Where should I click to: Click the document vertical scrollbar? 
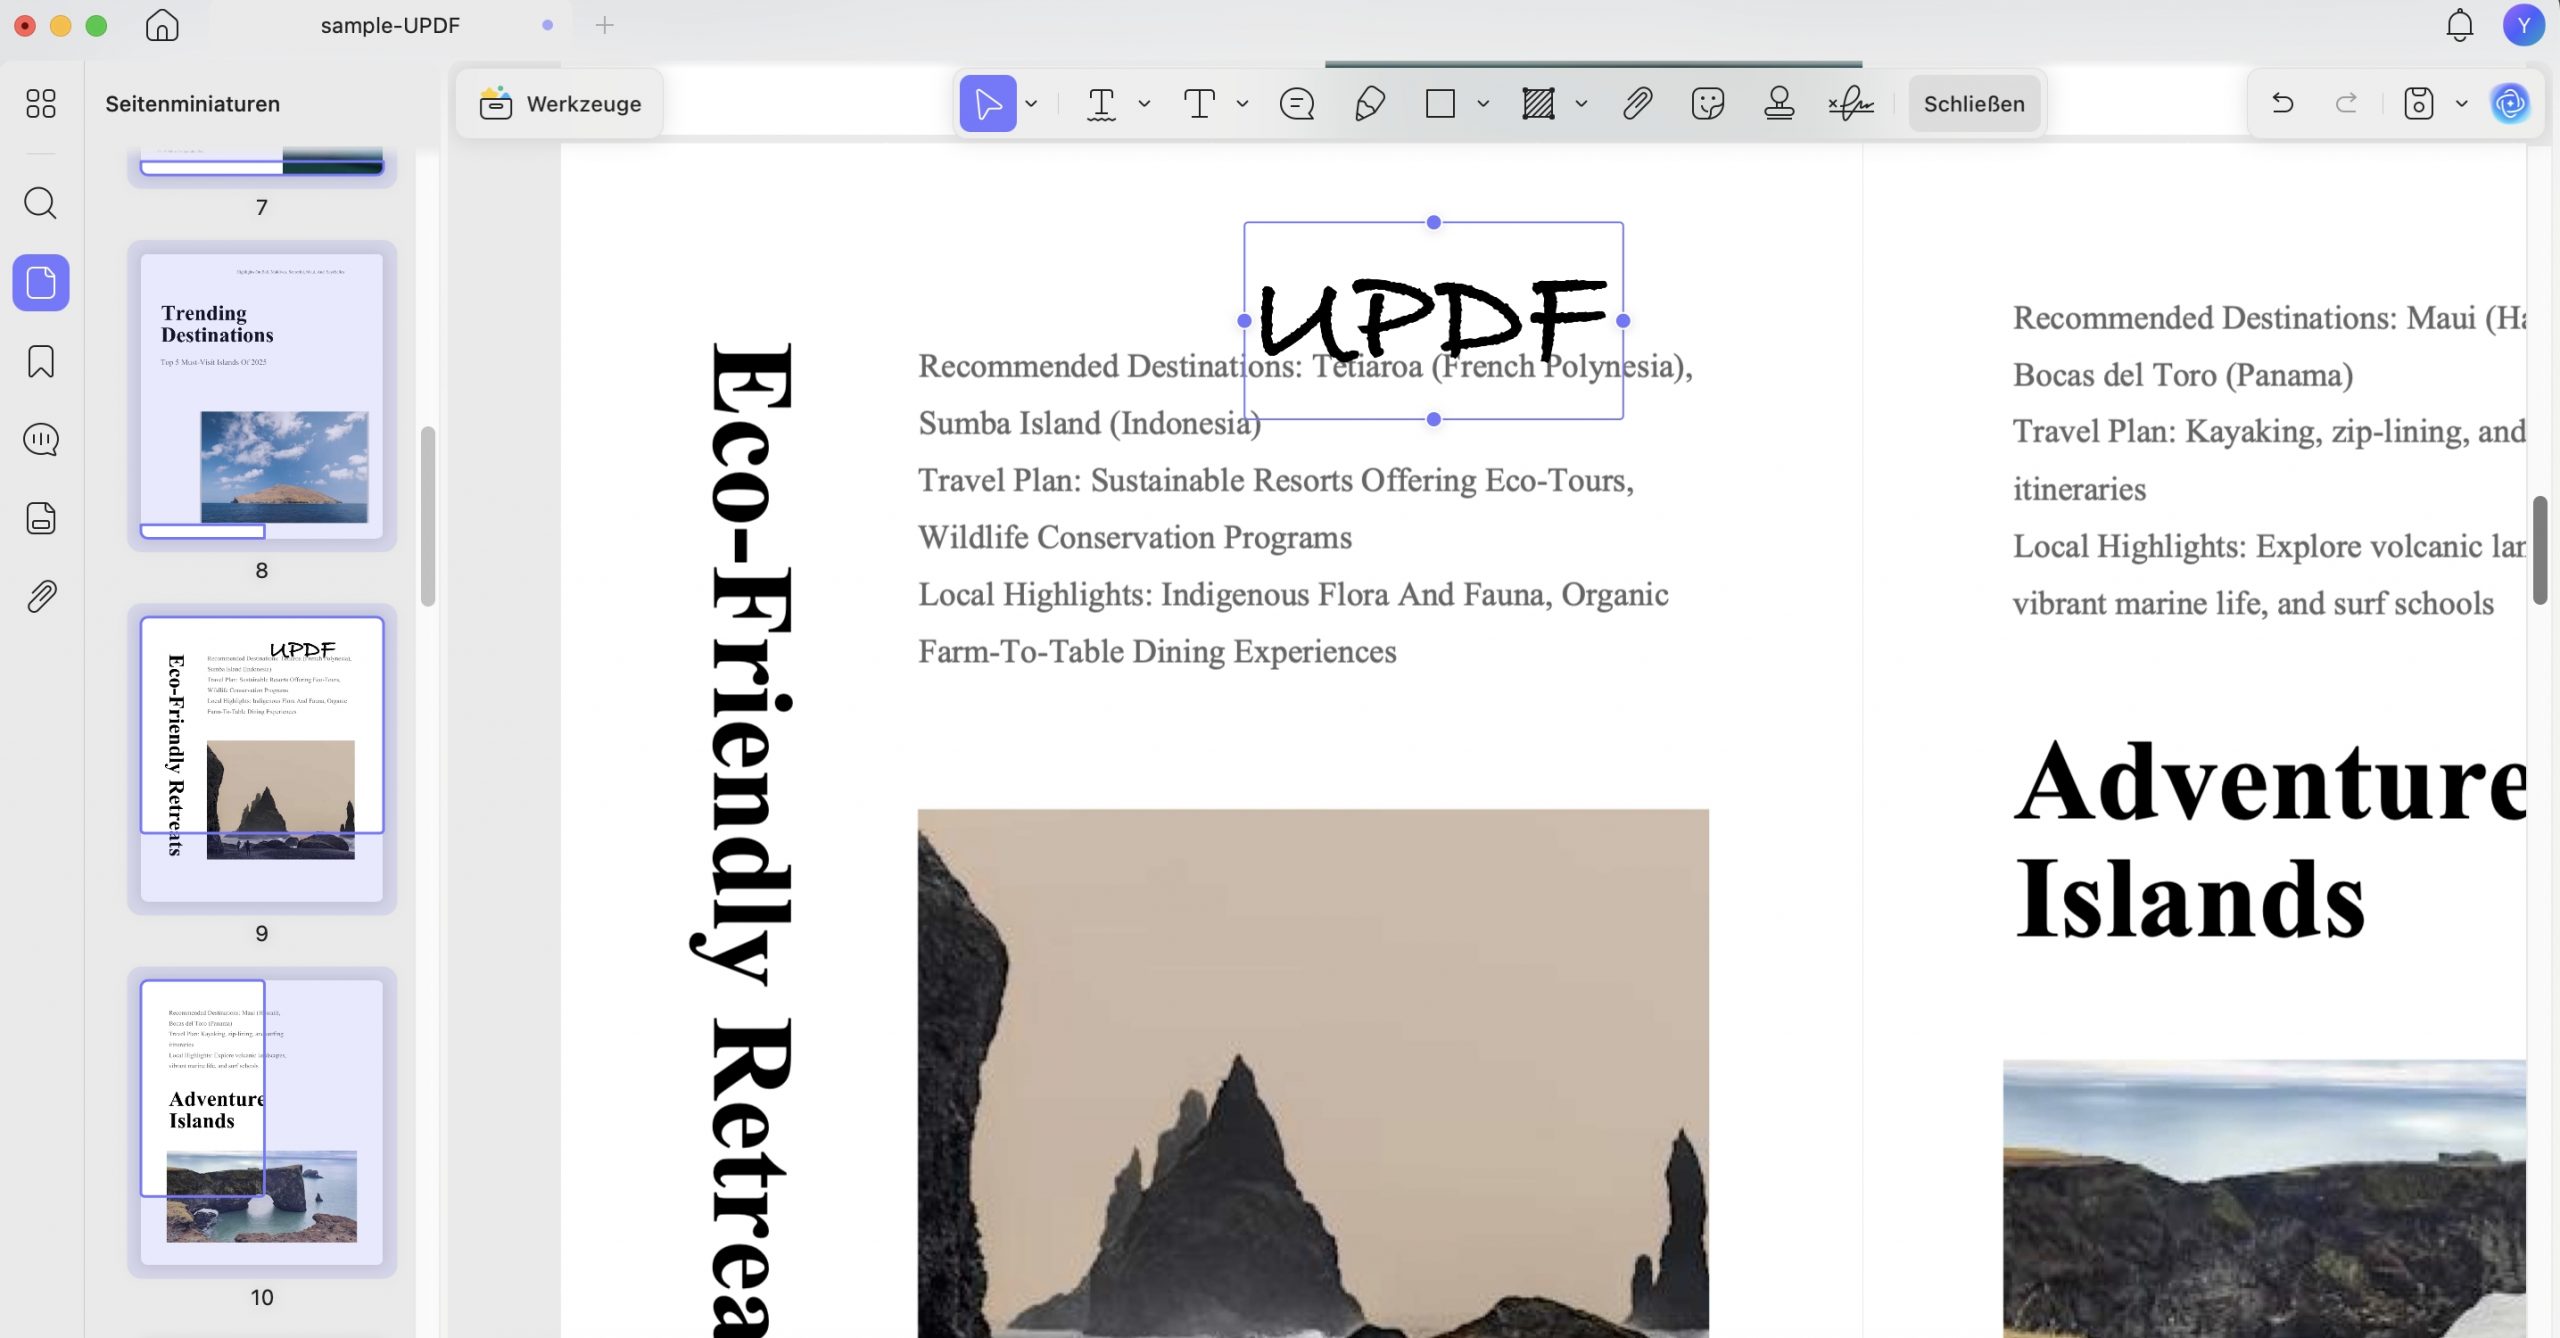pyautogui.click(x=2540, y=549)
